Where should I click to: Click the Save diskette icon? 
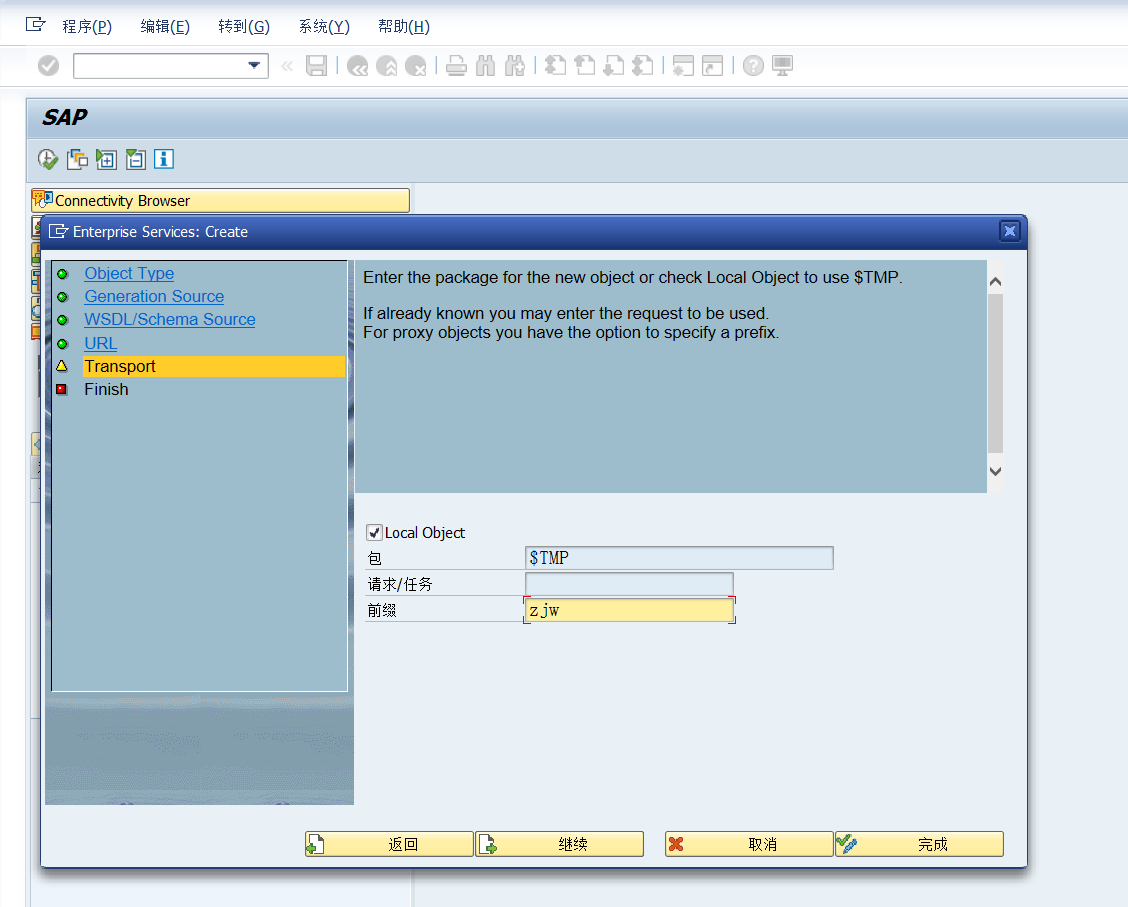click(x=317, y=65)
